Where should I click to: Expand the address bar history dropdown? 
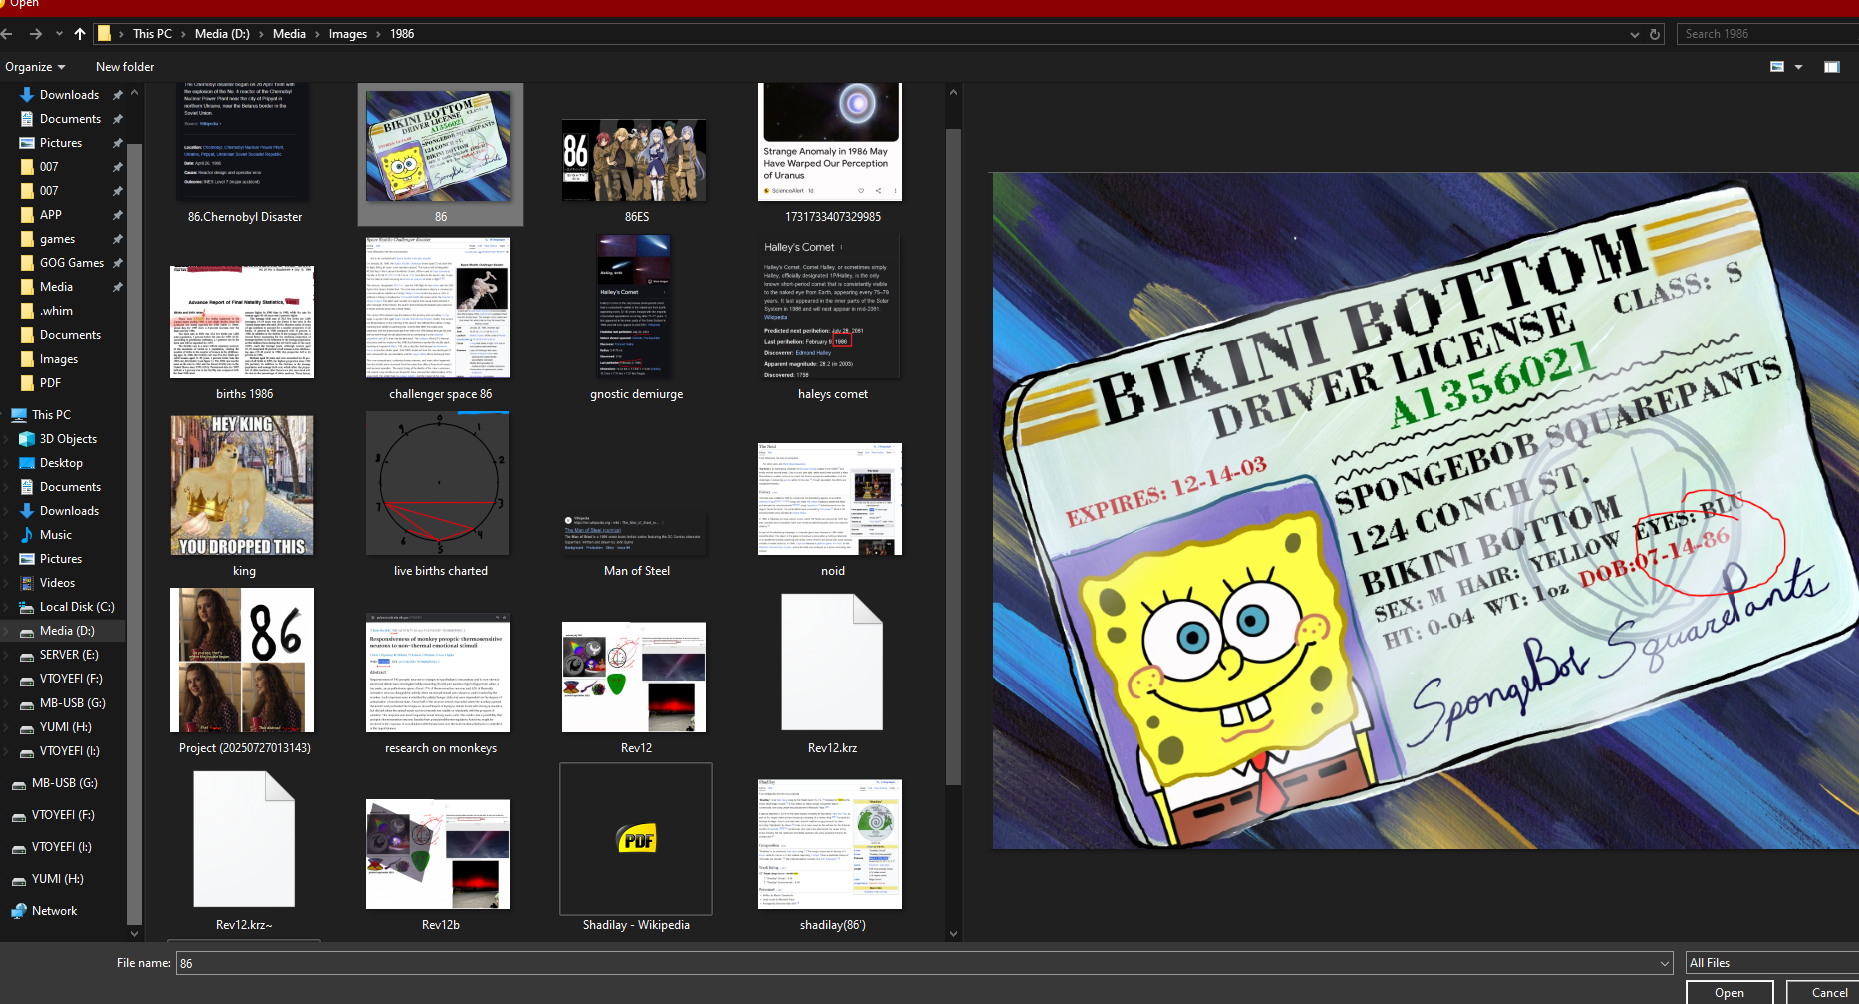point(1635,34)
